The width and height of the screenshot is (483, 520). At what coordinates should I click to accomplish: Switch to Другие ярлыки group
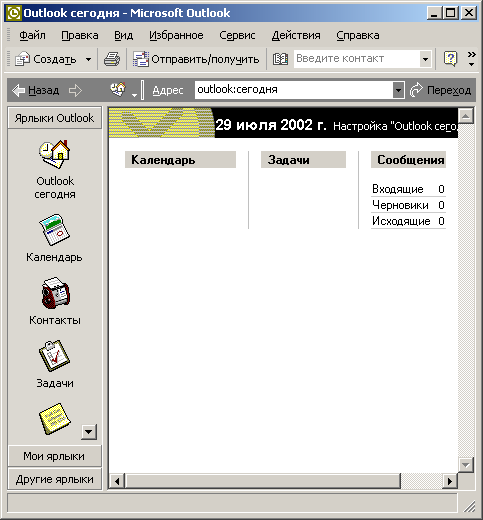pos(55,479)
